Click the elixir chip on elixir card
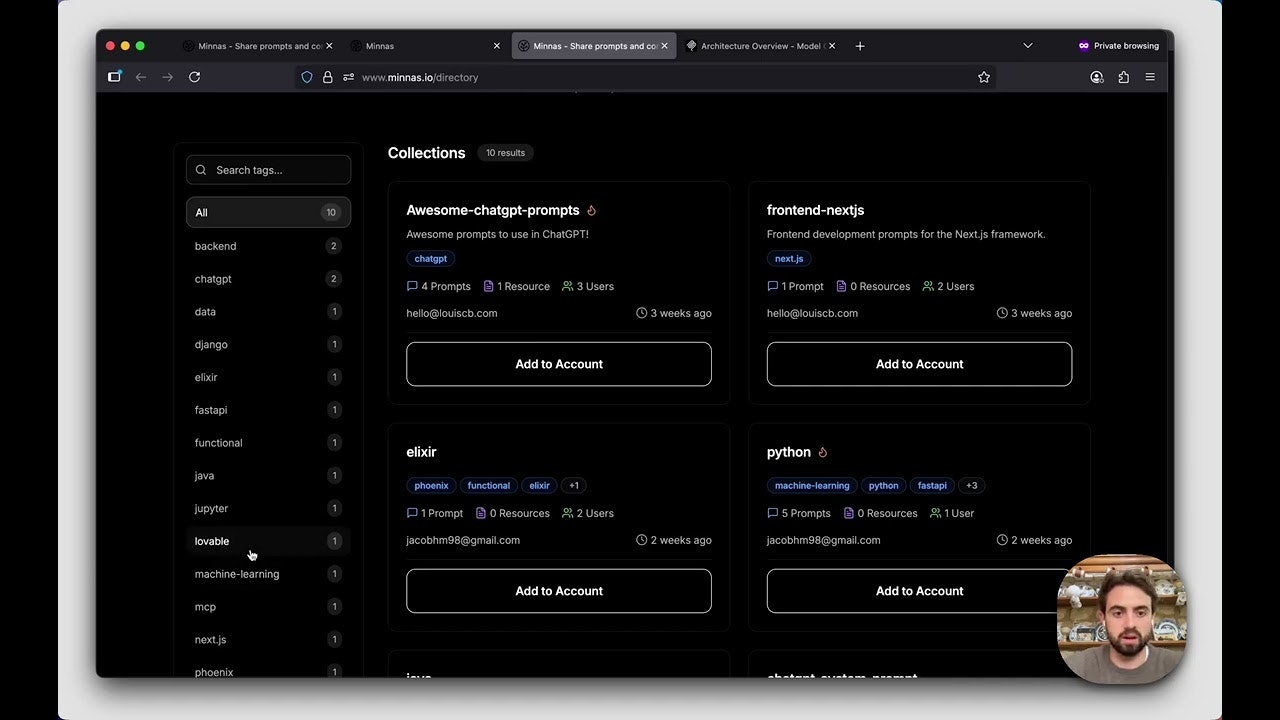 540,485
